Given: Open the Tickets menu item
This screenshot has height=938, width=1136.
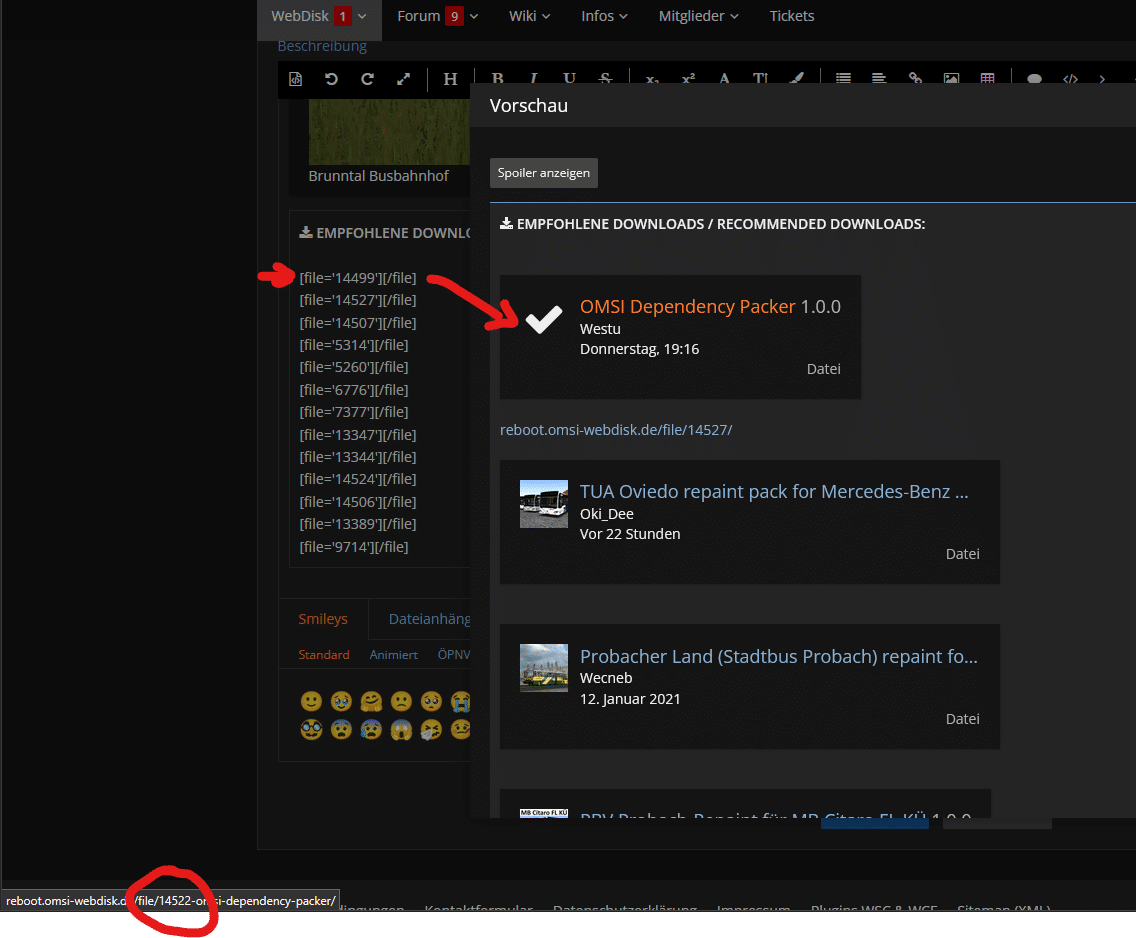Looking at the screenshot, I should tap(791, 16).
